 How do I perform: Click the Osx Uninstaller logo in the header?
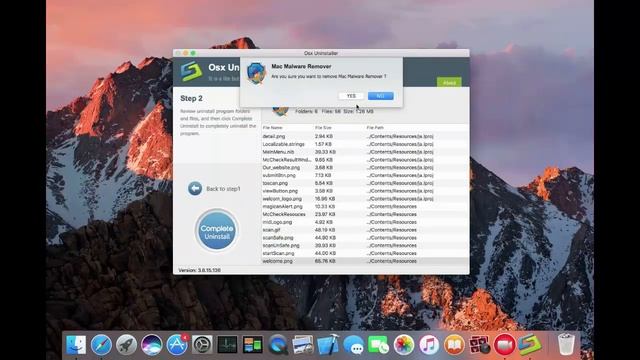click(x=191, y=71)
